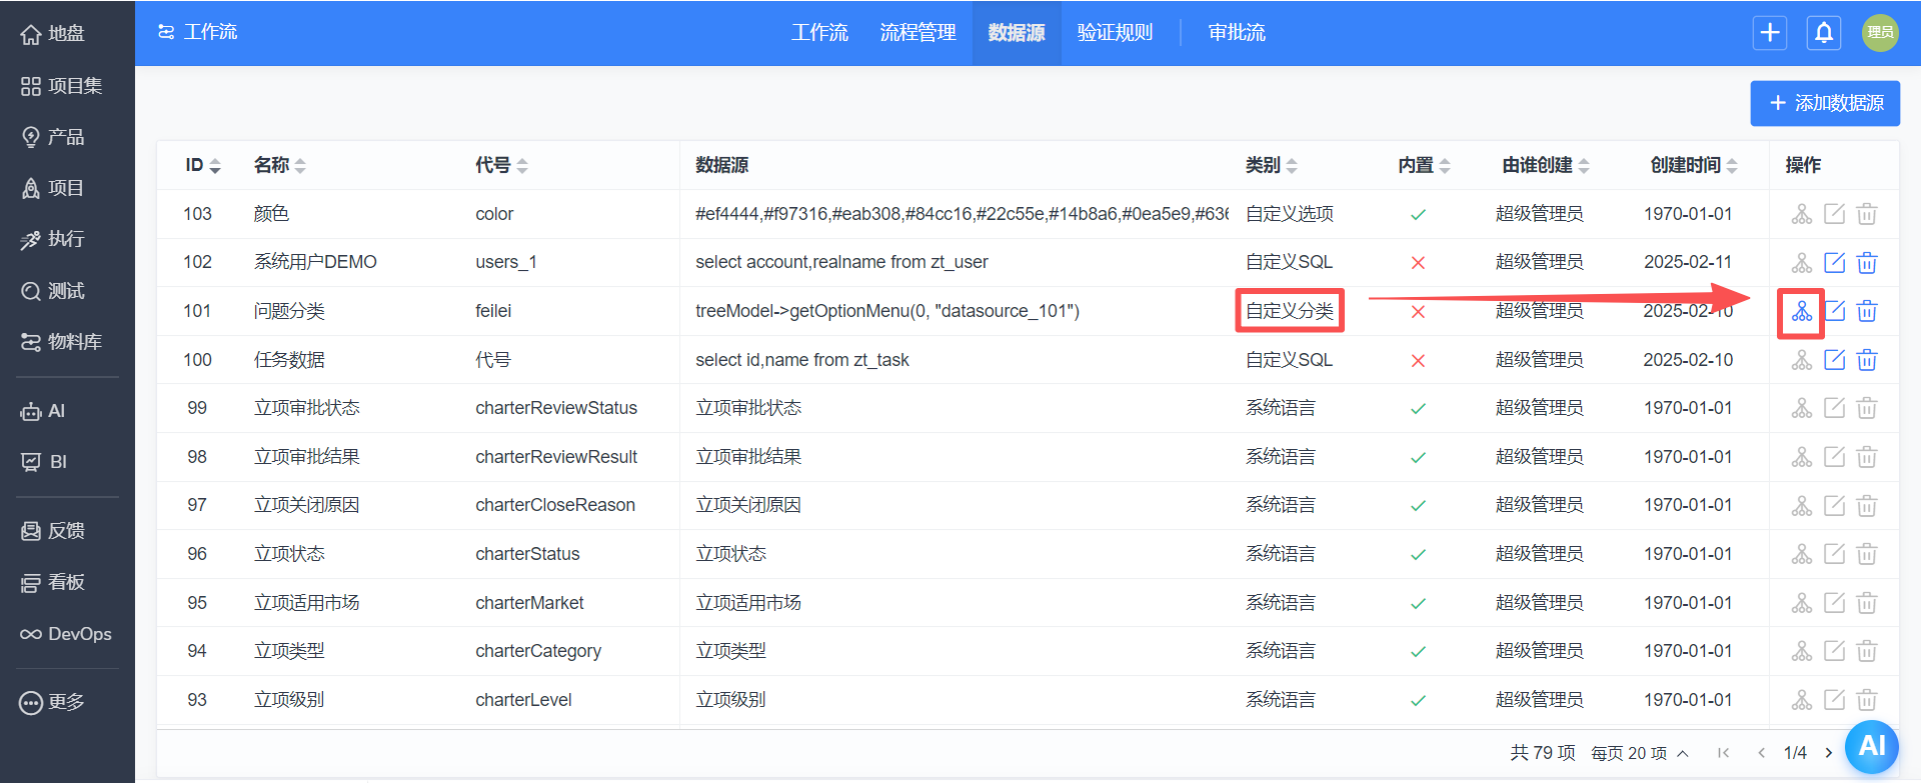
Task: Click 添加数据源 button
Action: point(1825,103)
